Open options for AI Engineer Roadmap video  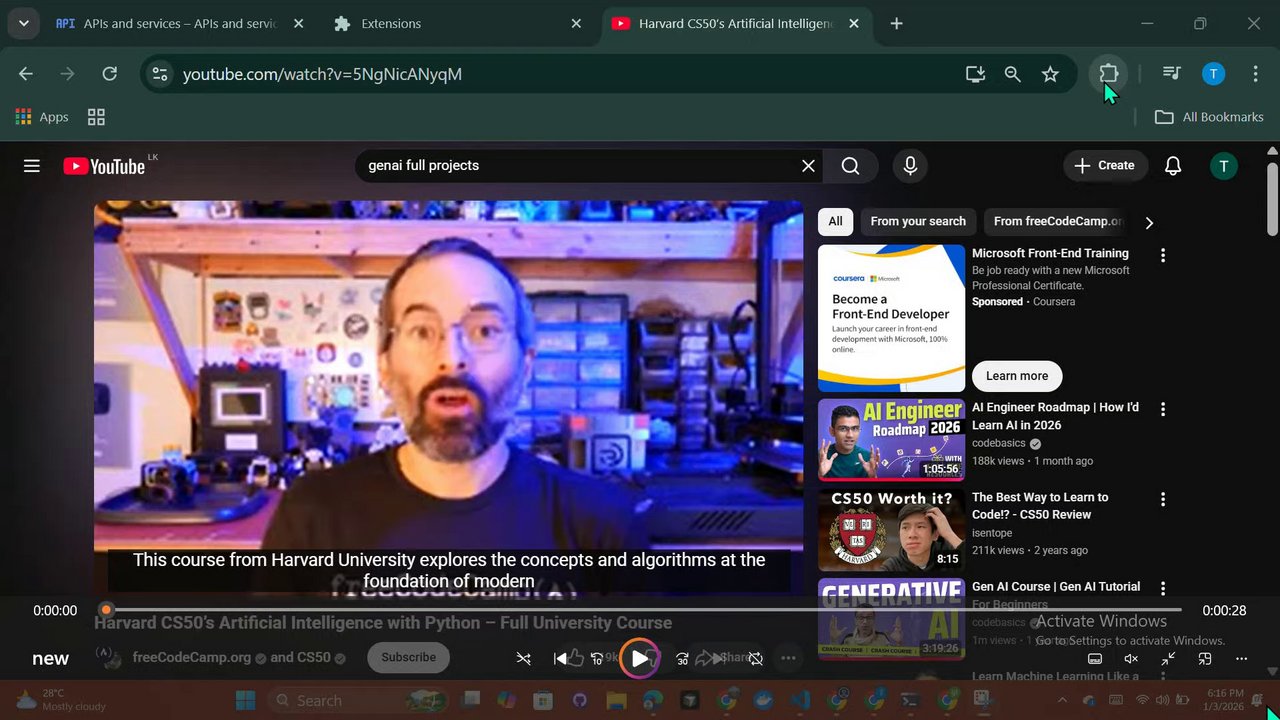point(1162,409)
